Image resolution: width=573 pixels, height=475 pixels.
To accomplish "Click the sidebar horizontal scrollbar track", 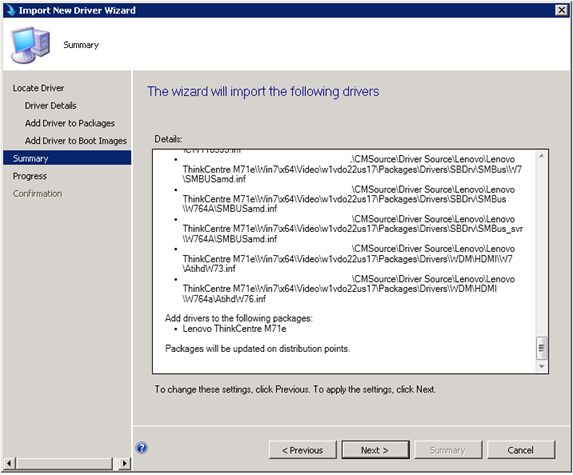I will pos(65,463).
